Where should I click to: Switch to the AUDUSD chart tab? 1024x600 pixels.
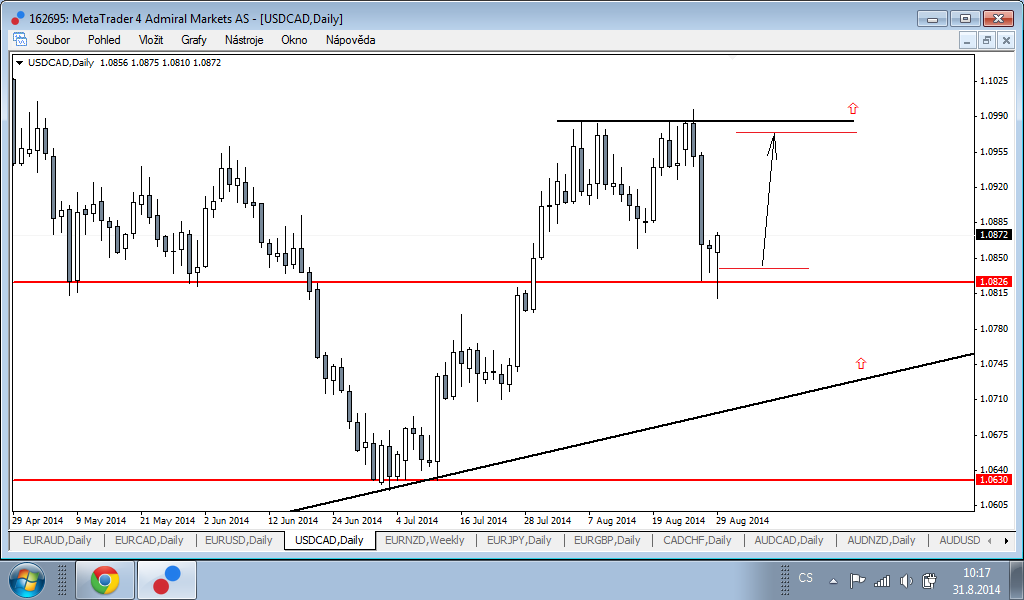959,540
